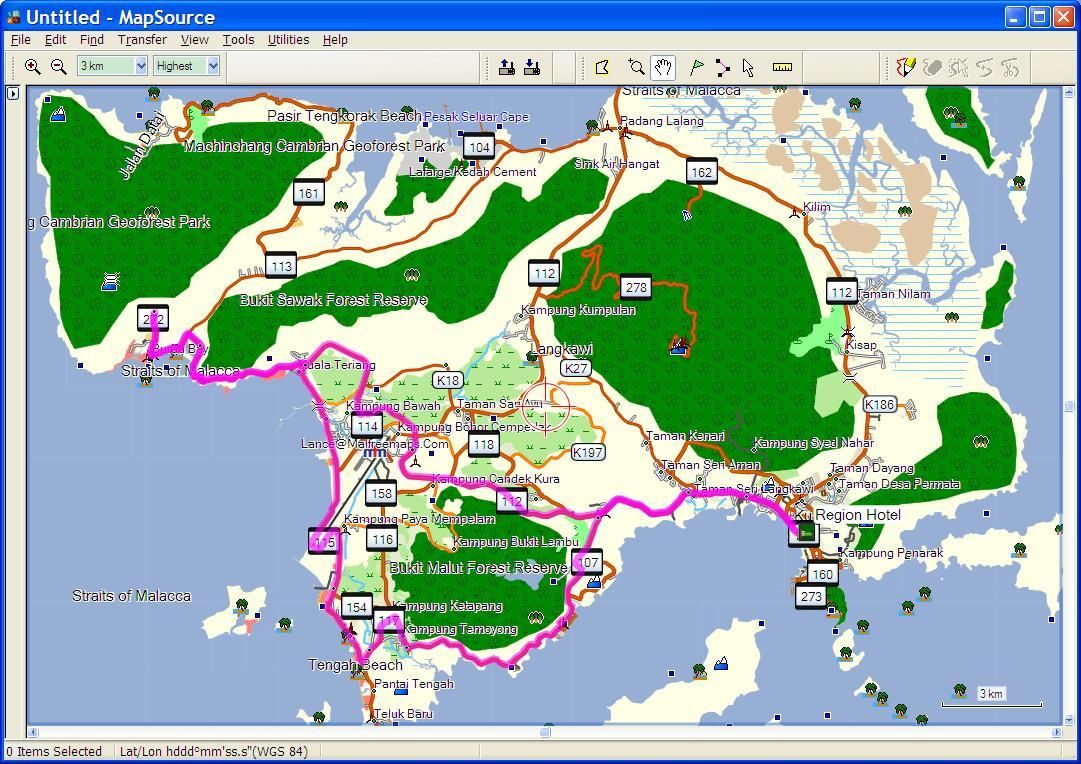Select the Distance/Bearing ruler tool
Screen dimensions: 1081x764
tap(782, 67)
